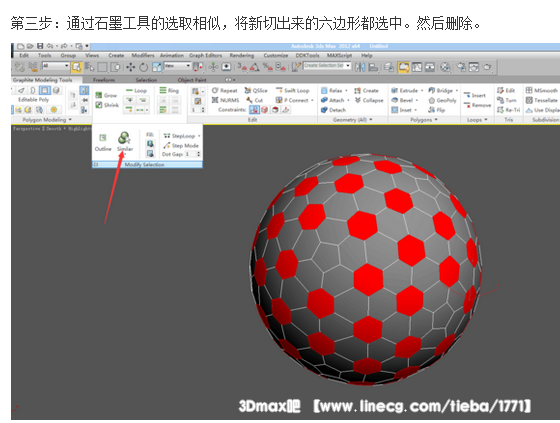Toggle Step Mode selection

click(x=181, y=145)
